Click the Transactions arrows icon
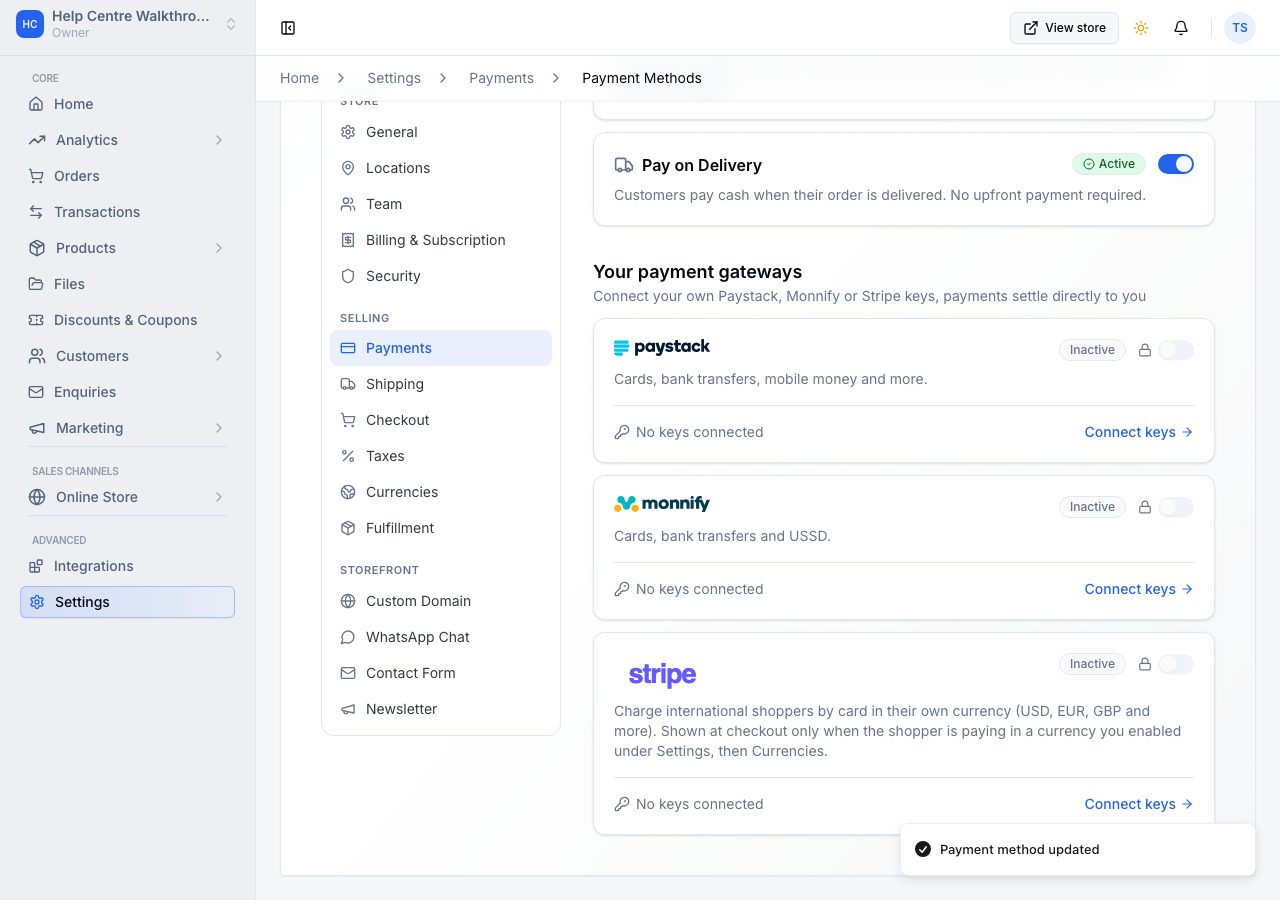 click(x=36, y=212)
